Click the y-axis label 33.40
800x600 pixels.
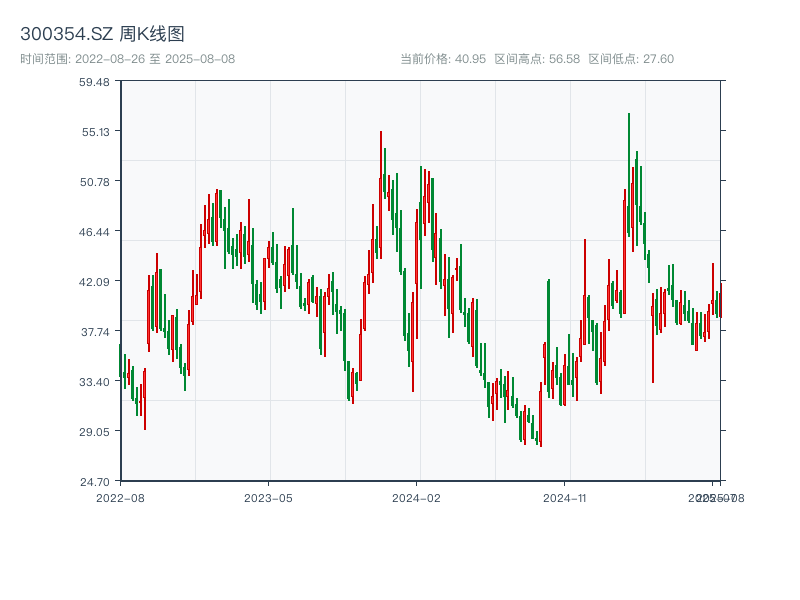[x=94, y=382]
